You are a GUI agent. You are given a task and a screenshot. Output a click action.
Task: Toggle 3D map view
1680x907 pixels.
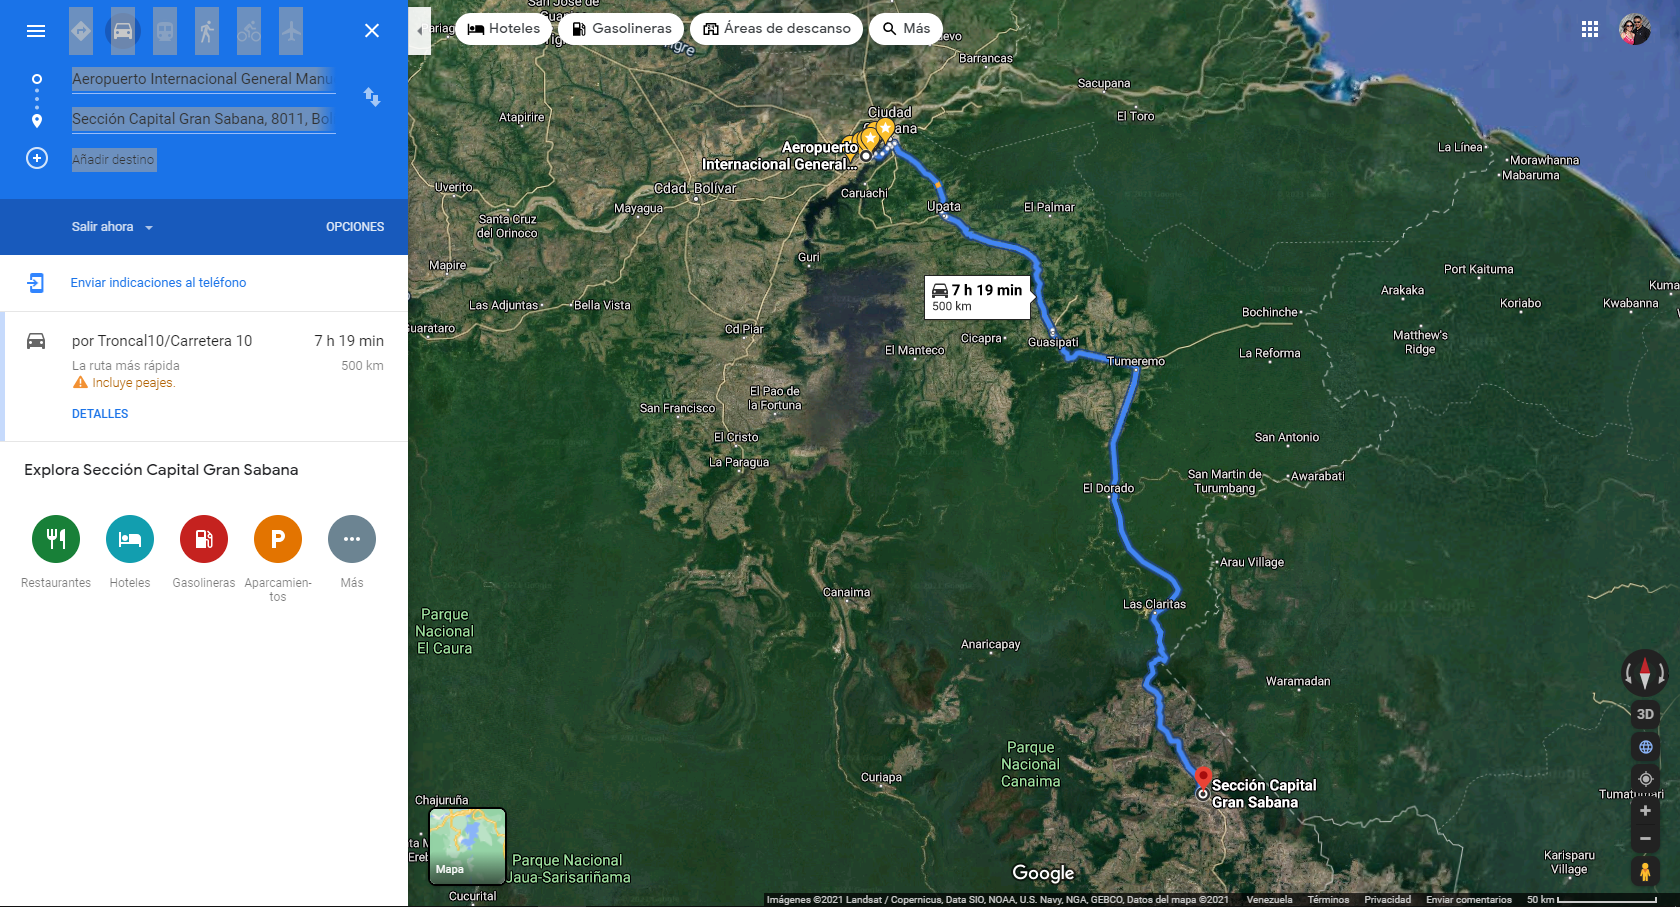point(1645,714)
